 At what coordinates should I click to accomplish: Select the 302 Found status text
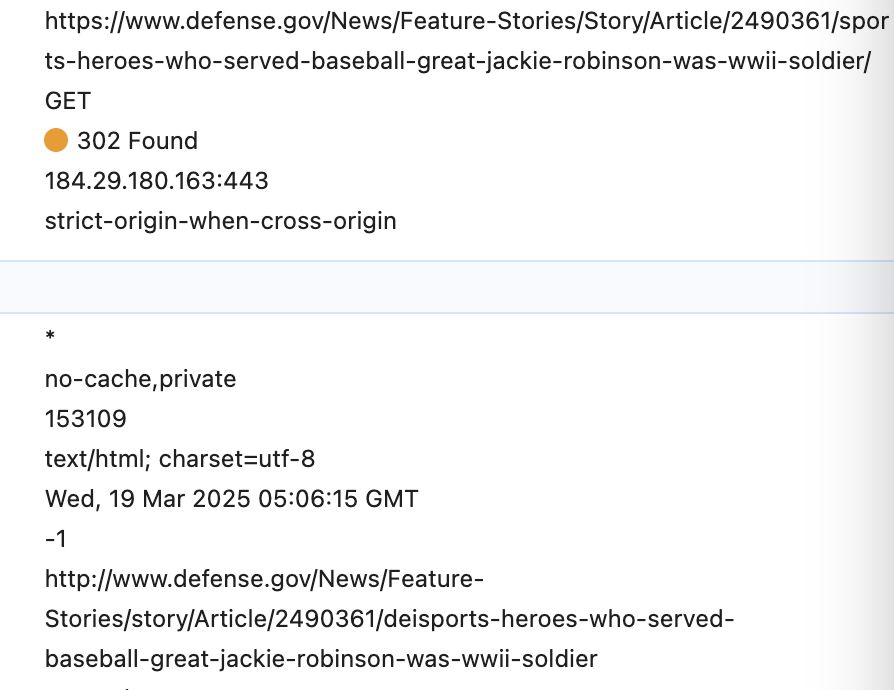tap(137, 141)
